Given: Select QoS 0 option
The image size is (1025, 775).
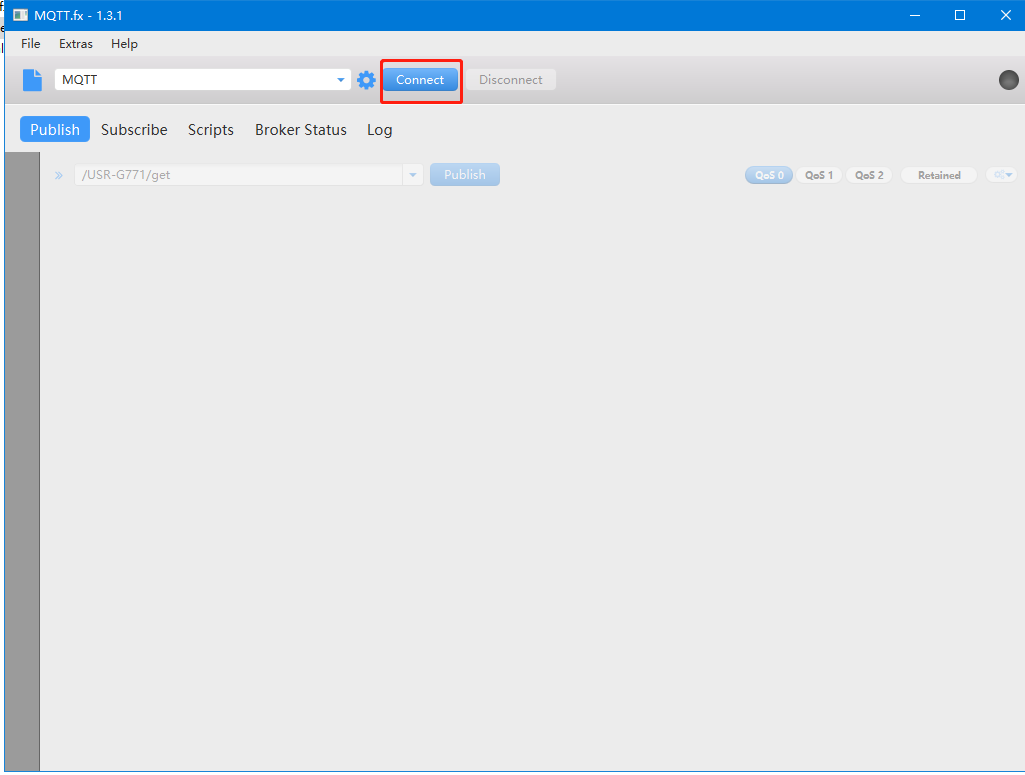Looking at the screenshot, I should (769, 175).
